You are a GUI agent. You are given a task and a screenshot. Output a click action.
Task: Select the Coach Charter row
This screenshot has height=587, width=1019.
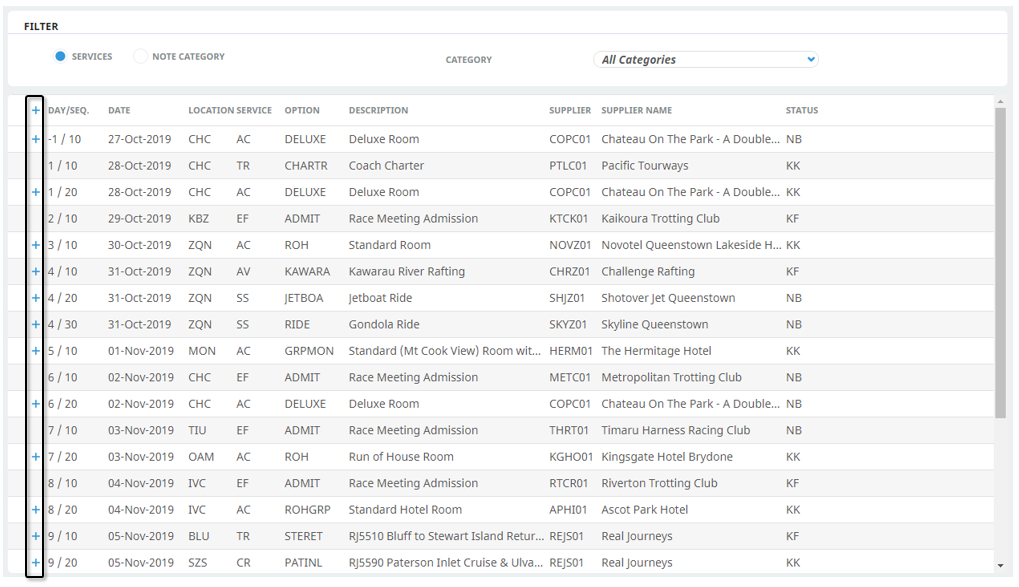click(x=500, y=166)
